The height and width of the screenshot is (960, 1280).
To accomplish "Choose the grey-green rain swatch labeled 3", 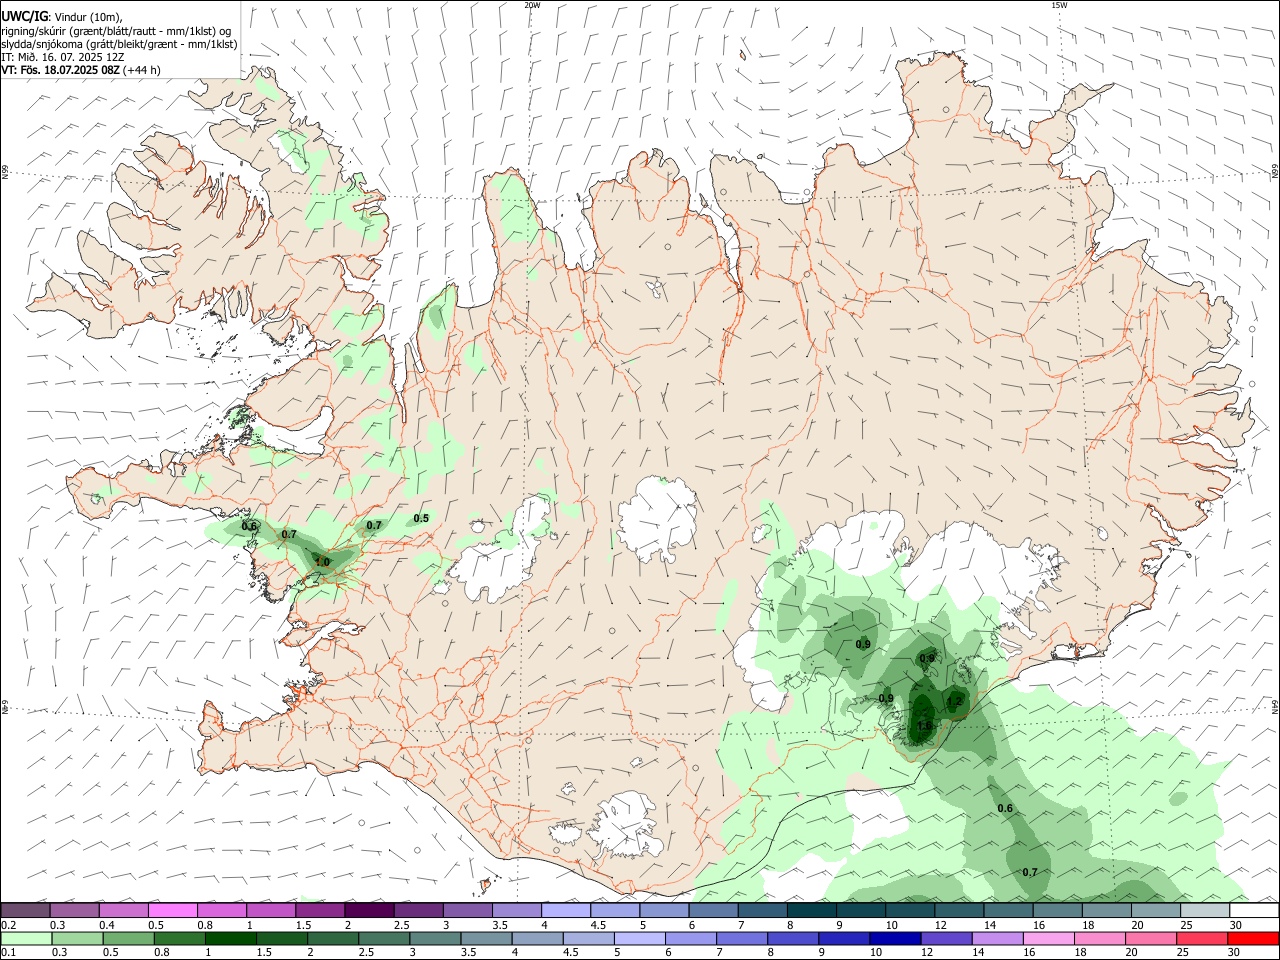I will (435, 938).
